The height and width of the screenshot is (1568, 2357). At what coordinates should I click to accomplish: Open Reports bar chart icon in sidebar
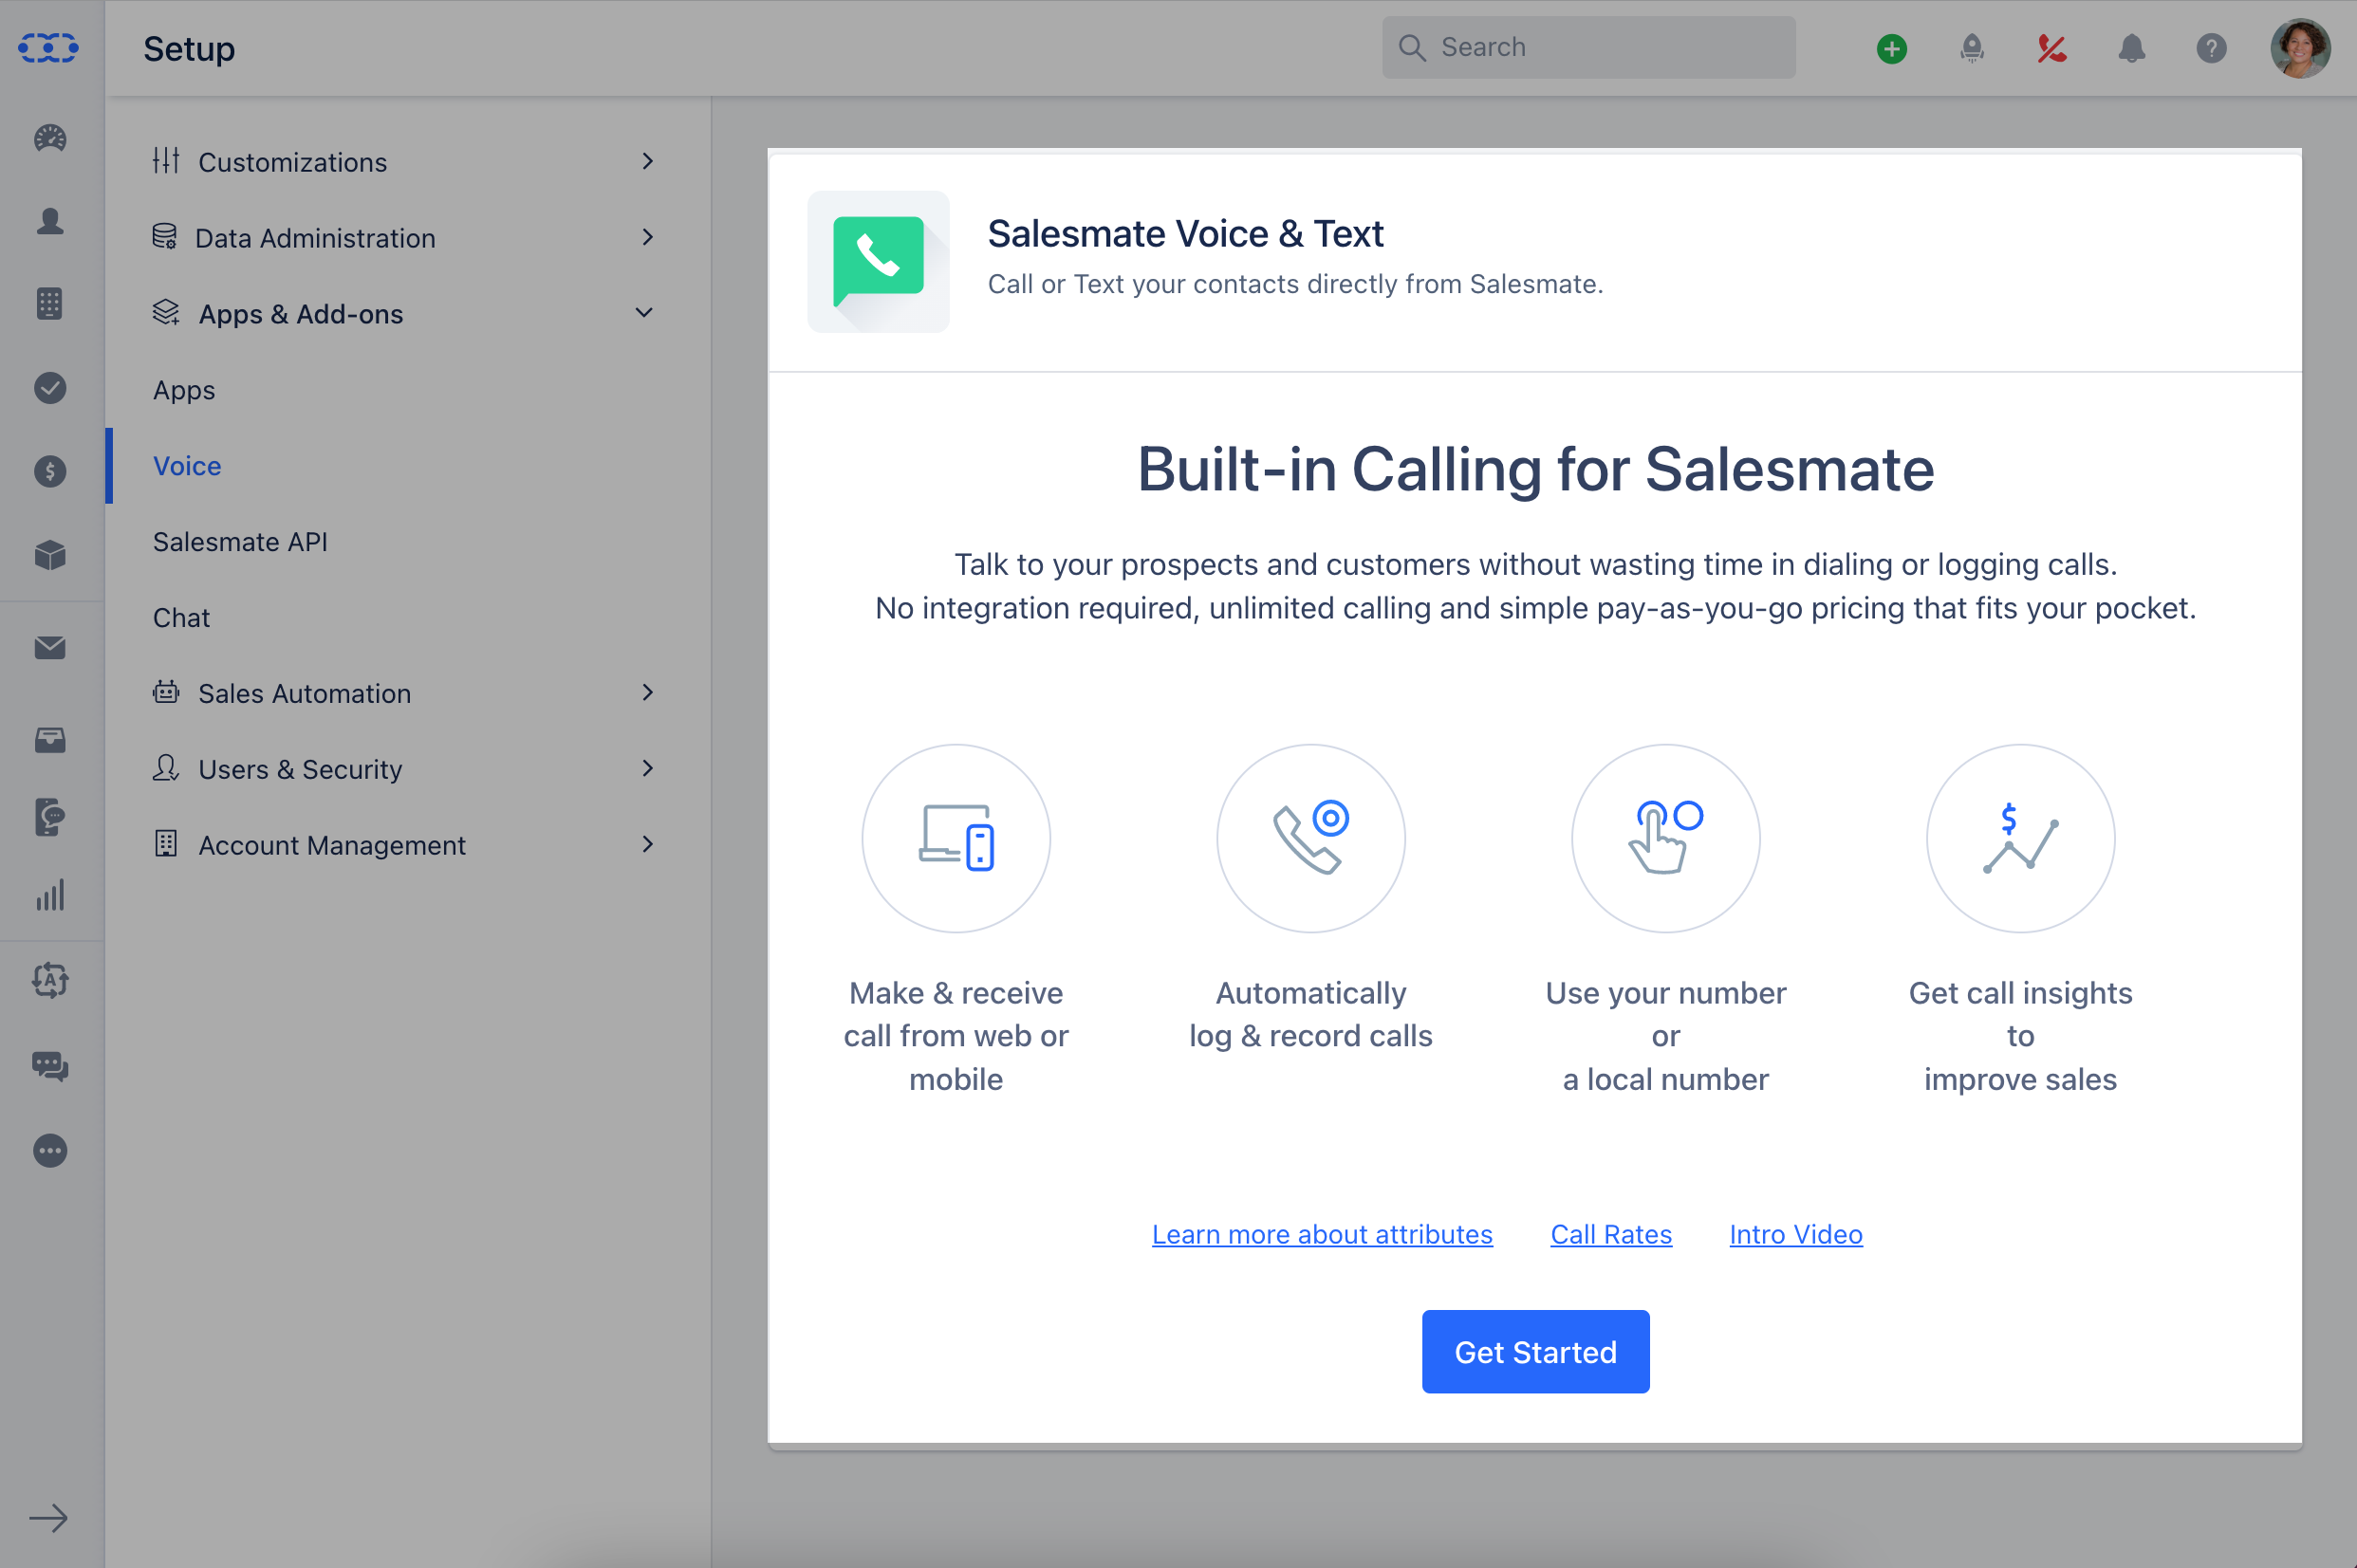coord(50,895)
